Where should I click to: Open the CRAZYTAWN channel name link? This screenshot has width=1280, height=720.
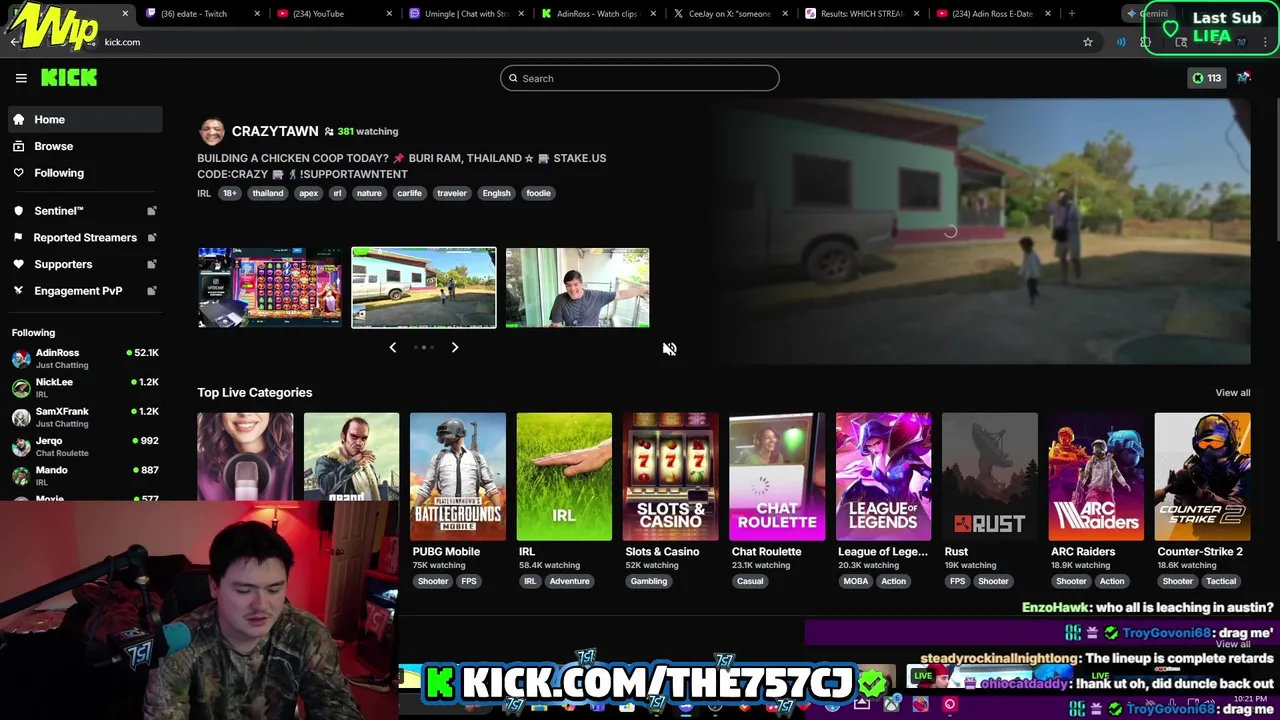(x=275, y=131)
